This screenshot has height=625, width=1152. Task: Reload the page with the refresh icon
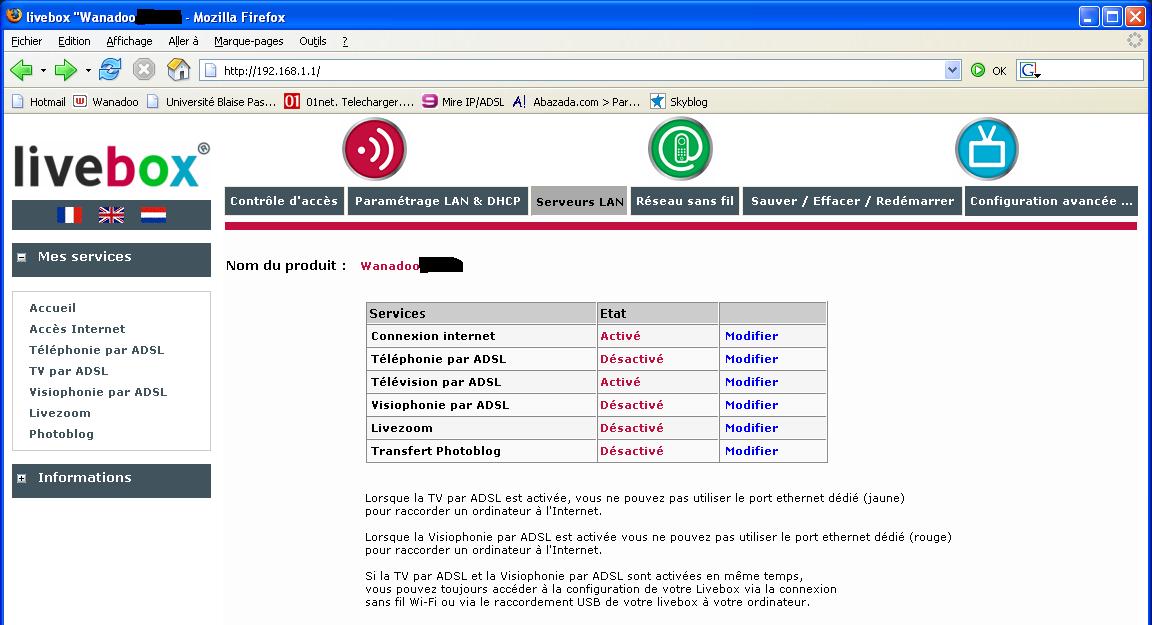110,70
